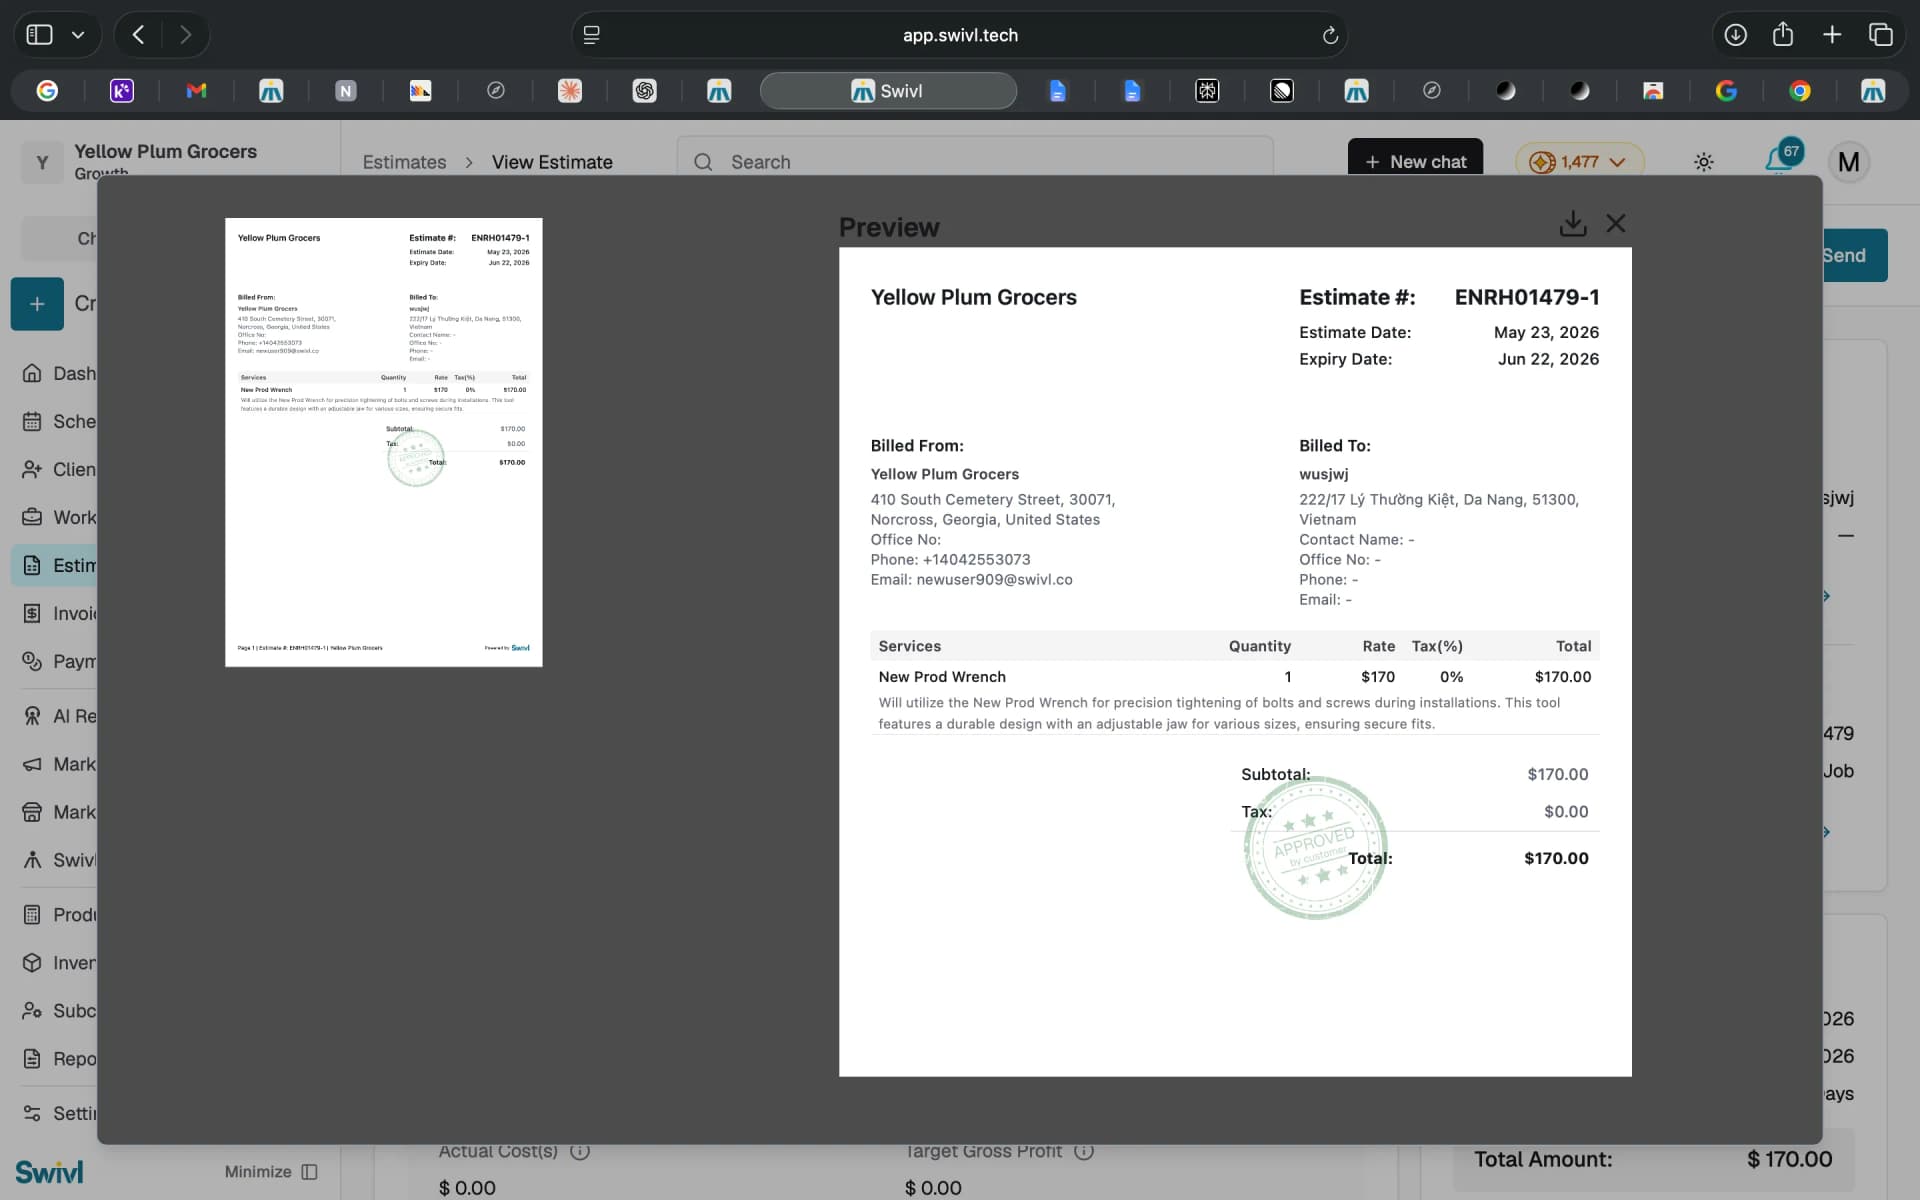This screenshot has height=1200, width=1920.
Task: Click the Subcontractors sidebar icon
Action: (x=32, y=1010)
